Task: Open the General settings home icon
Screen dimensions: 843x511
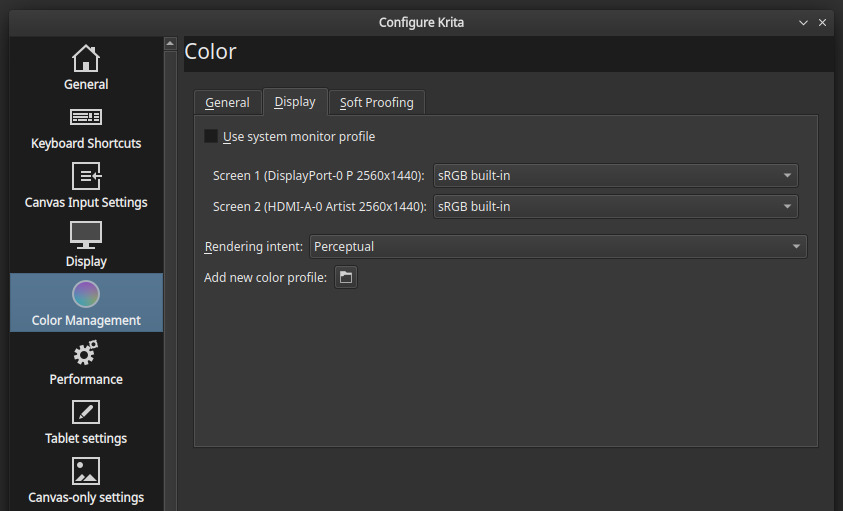Action: [x=86, y=58]
